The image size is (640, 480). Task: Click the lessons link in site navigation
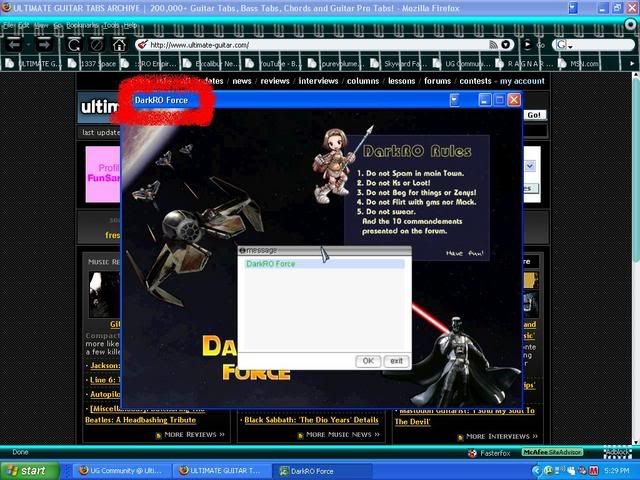coord(402,81)
